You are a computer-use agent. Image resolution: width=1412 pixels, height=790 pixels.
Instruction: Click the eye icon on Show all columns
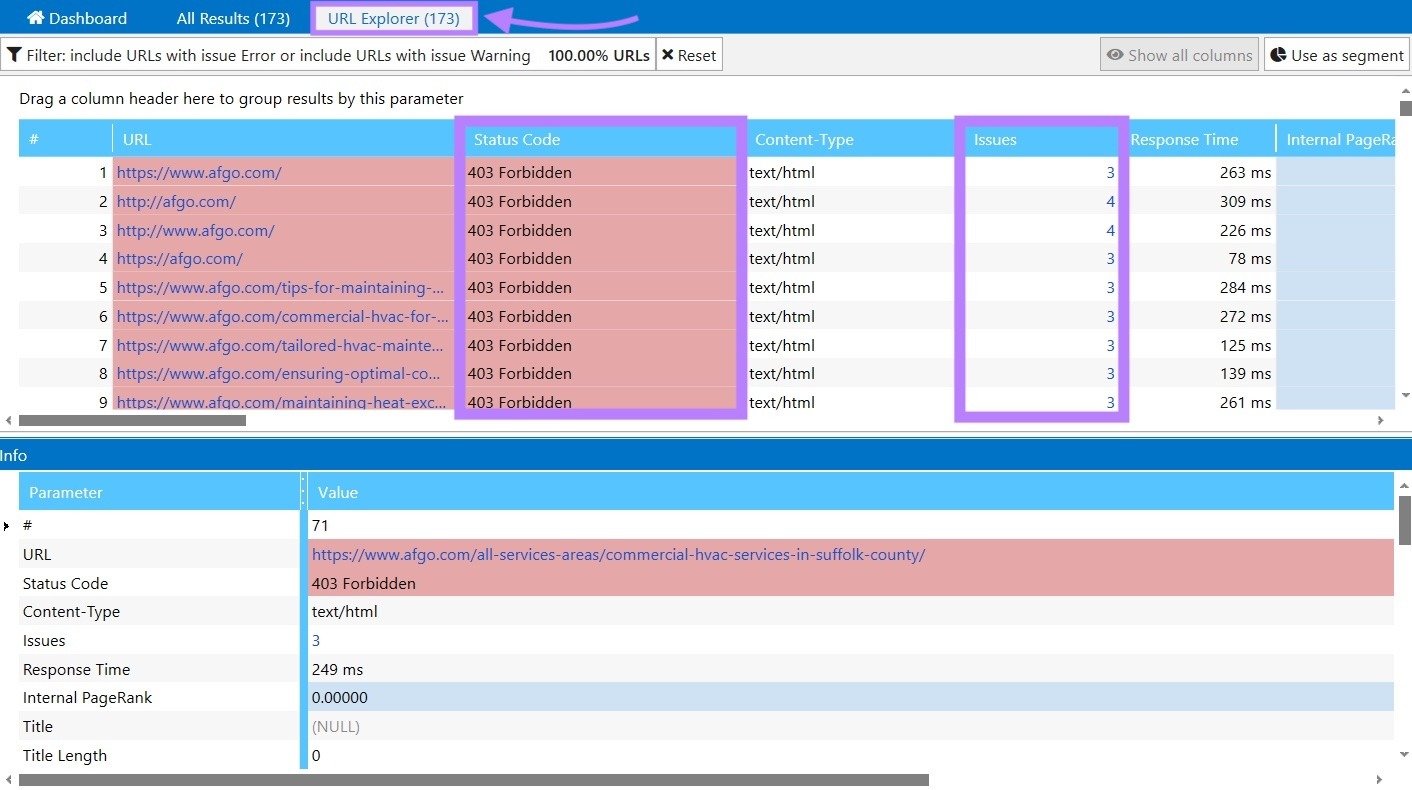tap(1115, 54)
